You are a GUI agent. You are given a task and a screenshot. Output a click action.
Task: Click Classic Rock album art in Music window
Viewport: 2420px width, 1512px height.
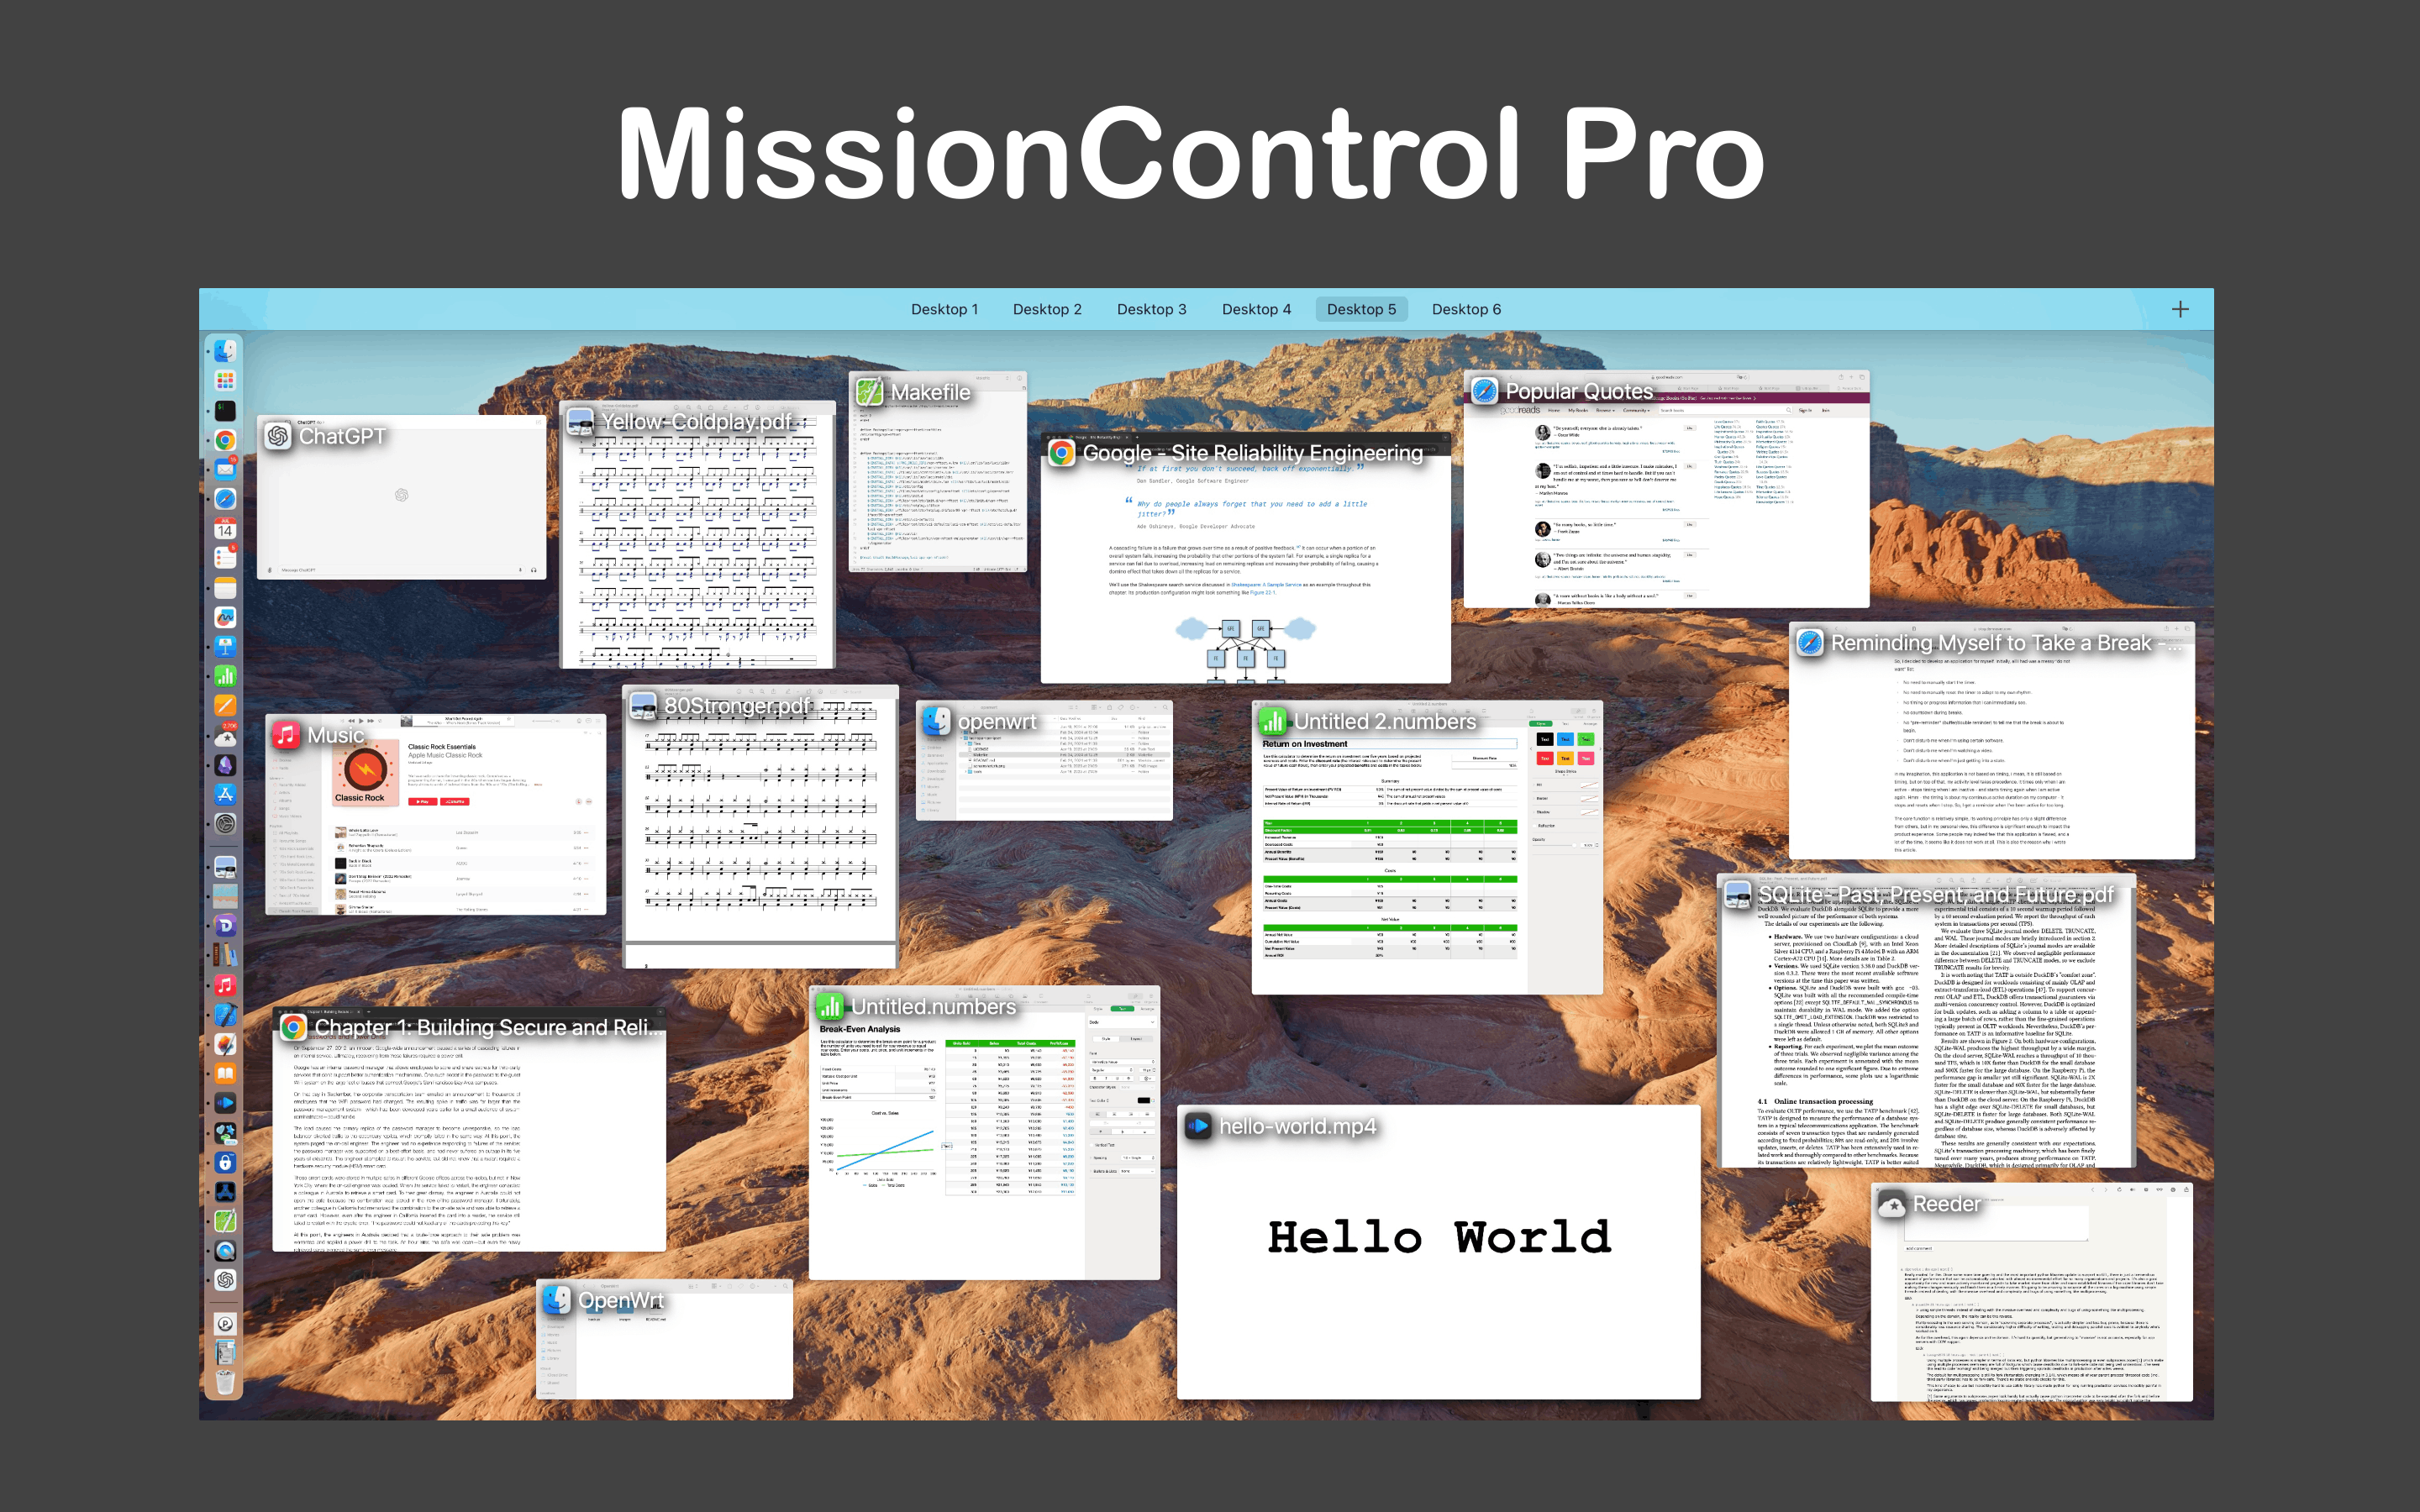click(365, 774)
